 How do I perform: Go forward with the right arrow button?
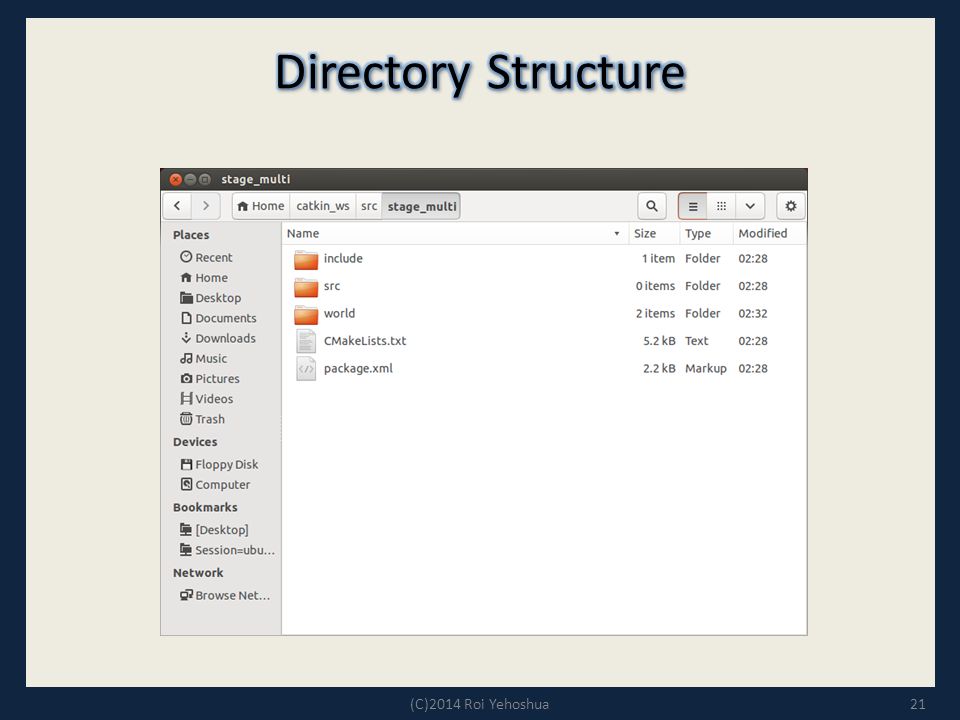point(206,206)
